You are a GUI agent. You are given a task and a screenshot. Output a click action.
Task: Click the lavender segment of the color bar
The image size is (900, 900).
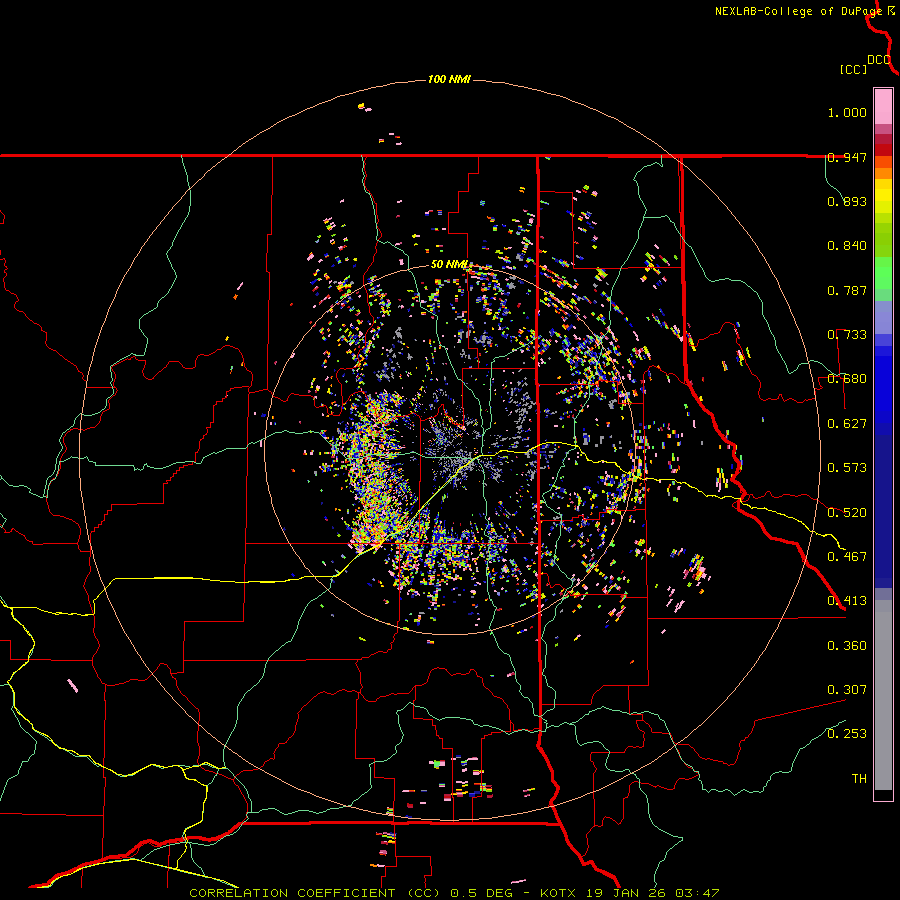[x=883, y=318]
